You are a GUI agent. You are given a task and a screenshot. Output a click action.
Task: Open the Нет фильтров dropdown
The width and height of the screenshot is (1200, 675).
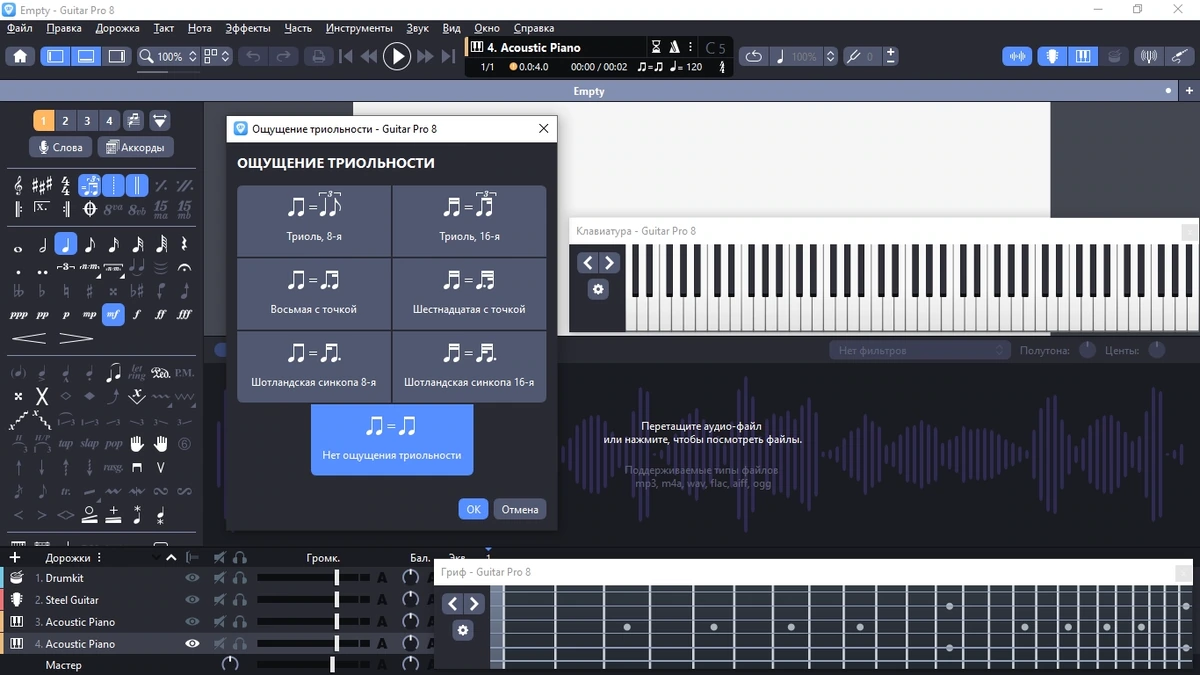919,350
